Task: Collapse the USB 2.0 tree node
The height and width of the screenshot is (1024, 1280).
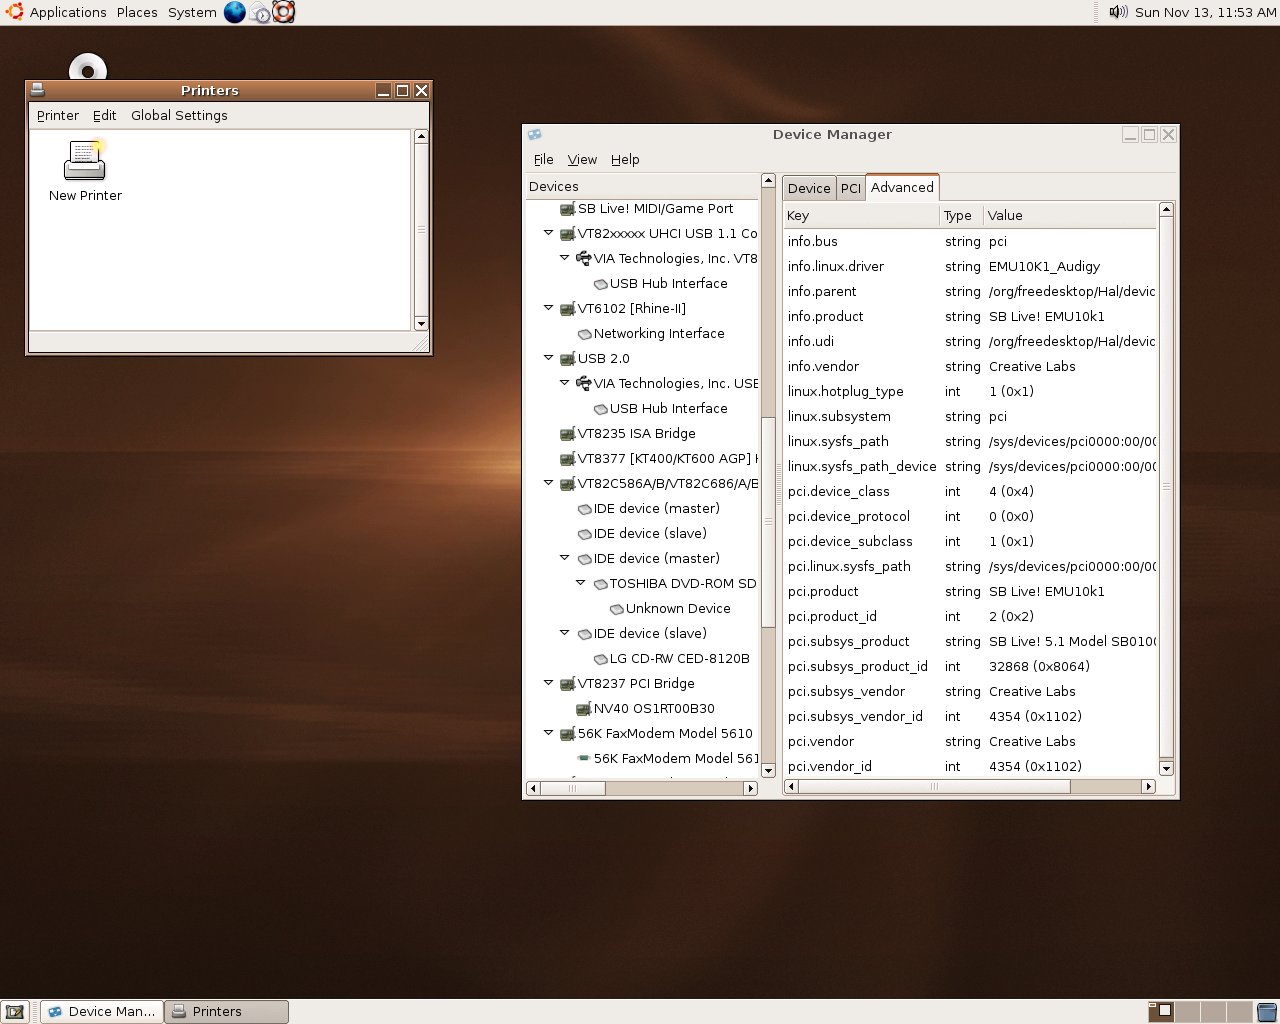Action: (x=548, y=358)
